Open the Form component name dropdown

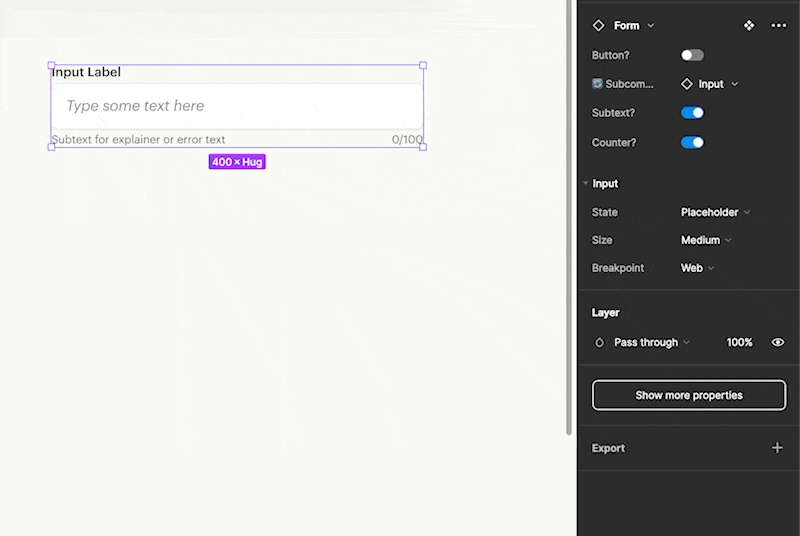(x=634, y=25)
